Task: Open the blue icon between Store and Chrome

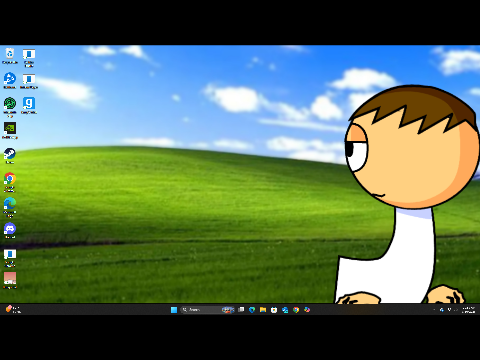Action: [x=285, y=310]
